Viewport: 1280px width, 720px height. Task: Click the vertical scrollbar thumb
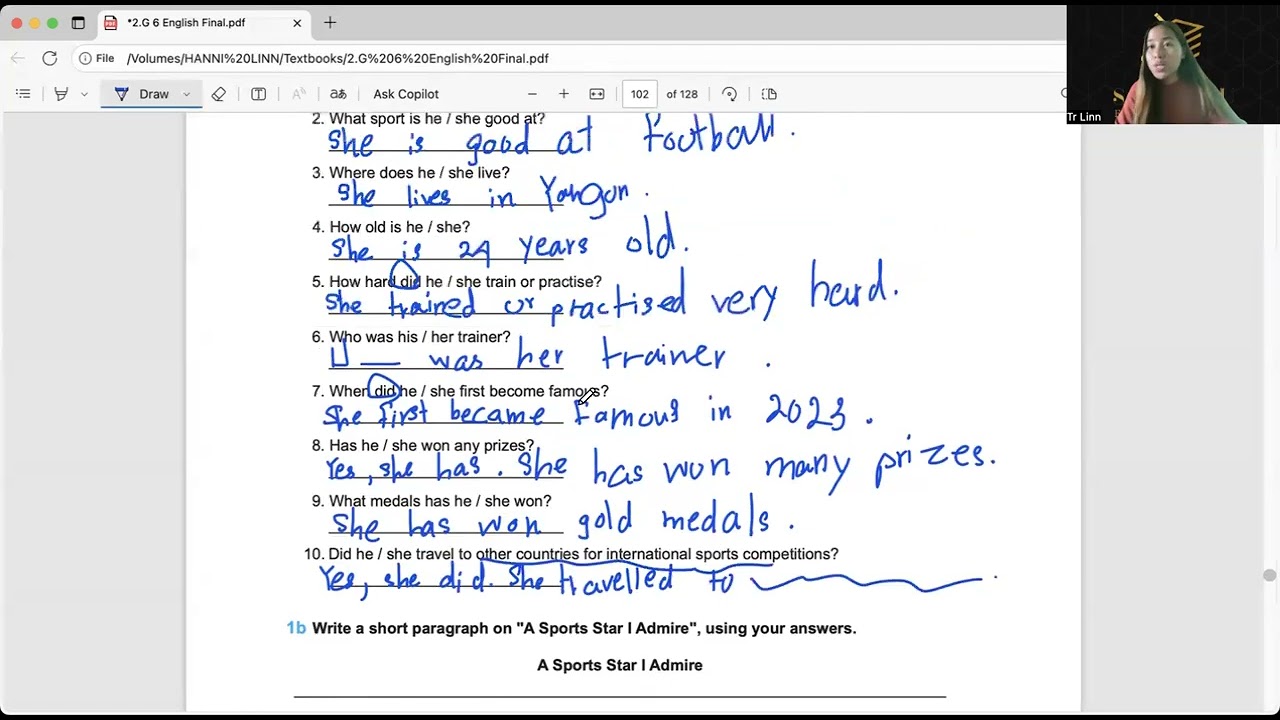click(1270, 575)
